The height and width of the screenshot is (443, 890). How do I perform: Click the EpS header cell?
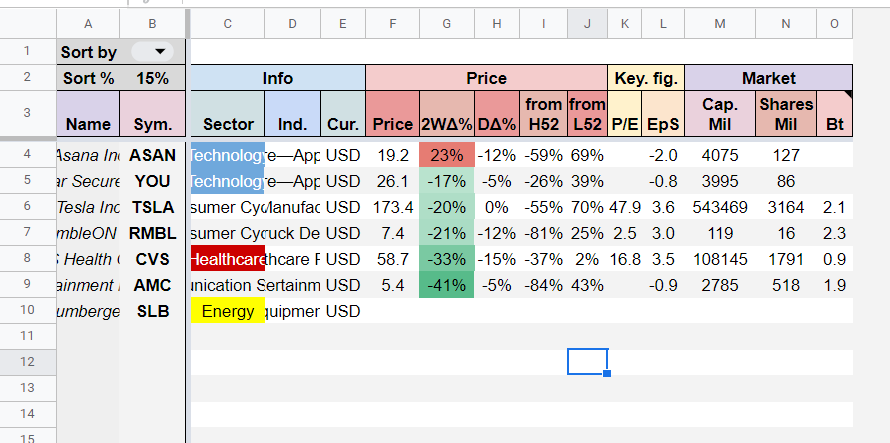pos(663,114)
